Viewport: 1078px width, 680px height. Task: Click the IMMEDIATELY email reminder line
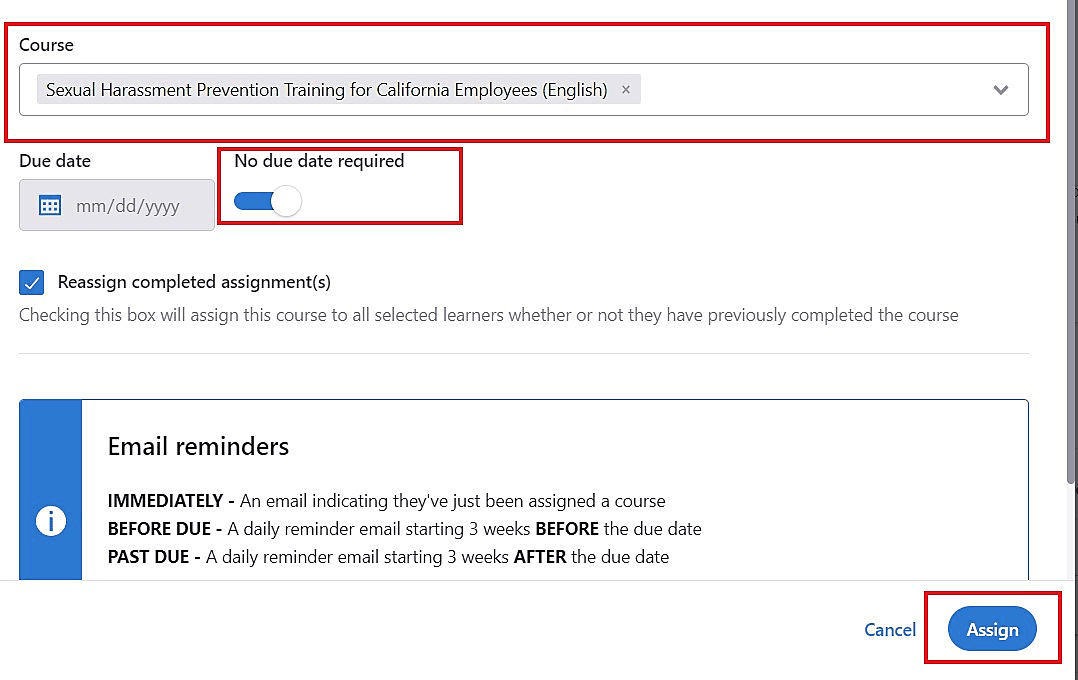(x=386, y=501)
